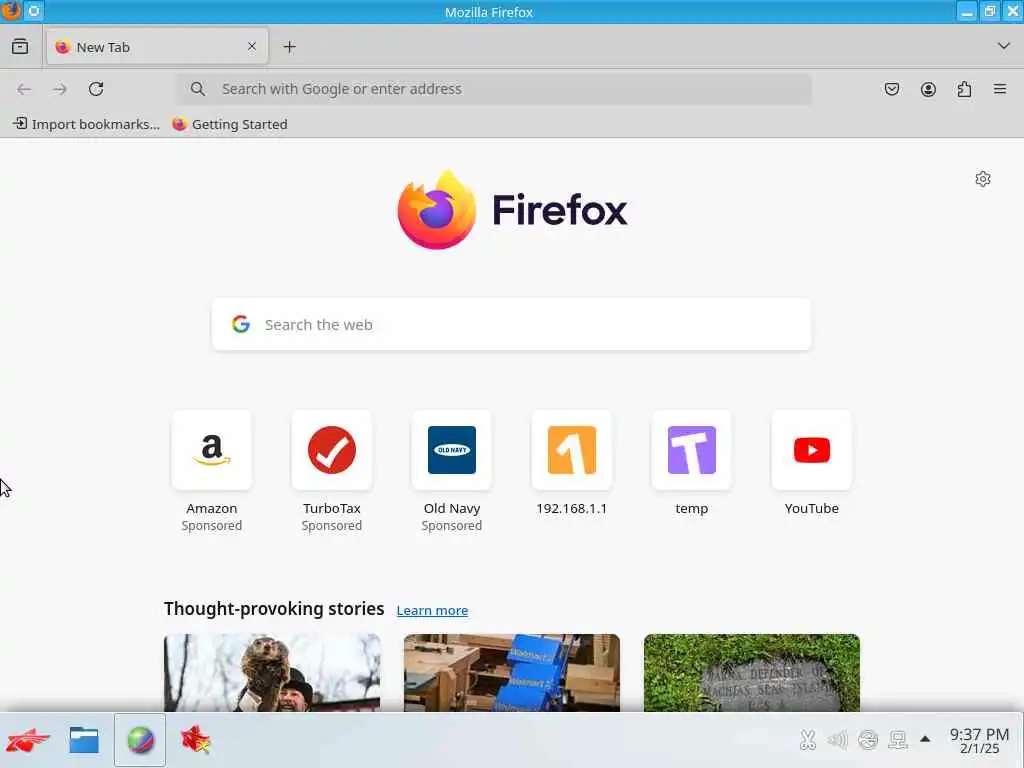Select the web browser globe taskbar icon
Viewport: 1024px width, 768px height.
(140, 741)
